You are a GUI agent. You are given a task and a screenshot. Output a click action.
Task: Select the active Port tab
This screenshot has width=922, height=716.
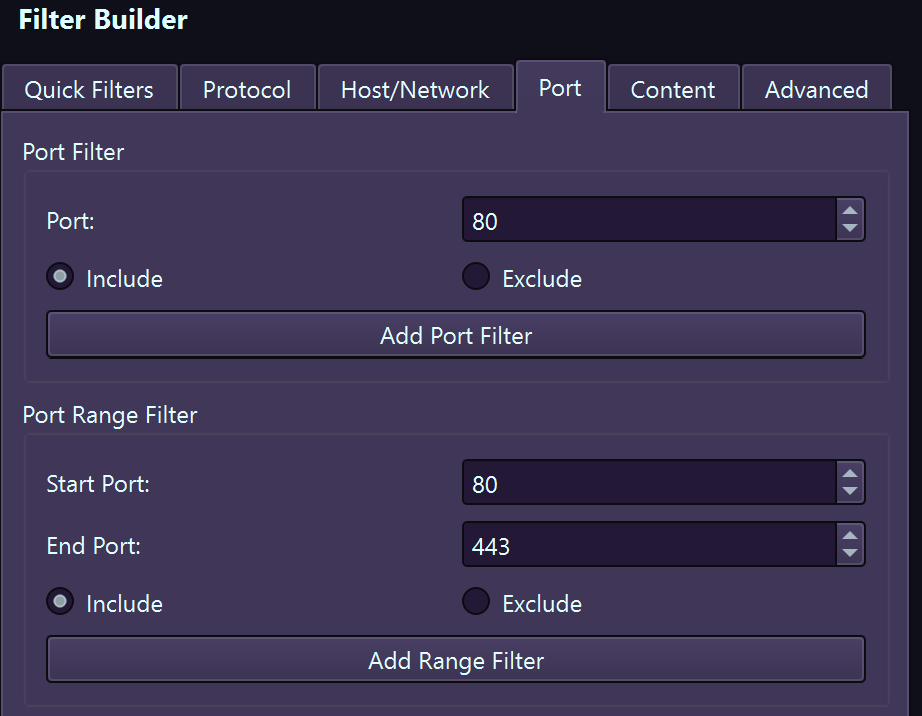[560, 88]
